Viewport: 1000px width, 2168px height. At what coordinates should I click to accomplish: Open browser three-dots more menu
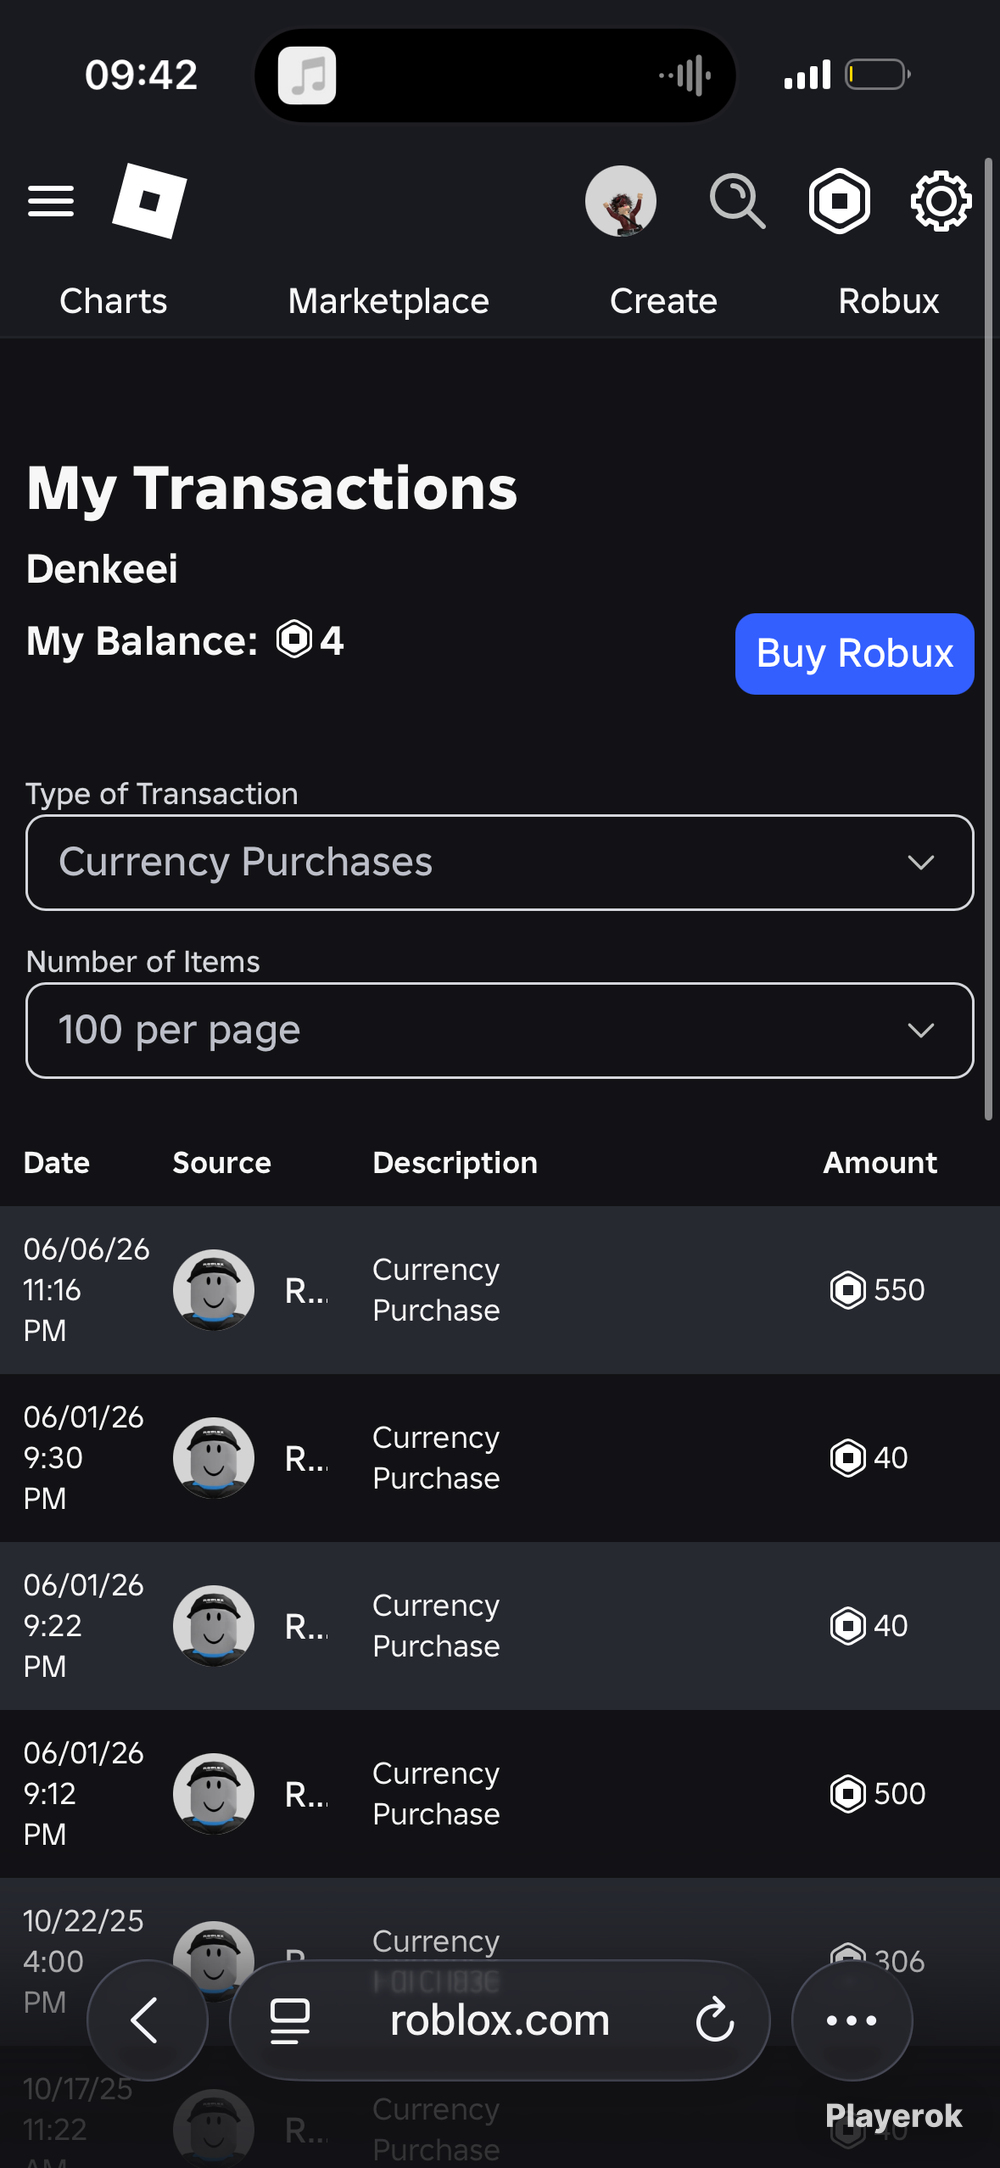pyautogui.click(x=852, y=2021)
